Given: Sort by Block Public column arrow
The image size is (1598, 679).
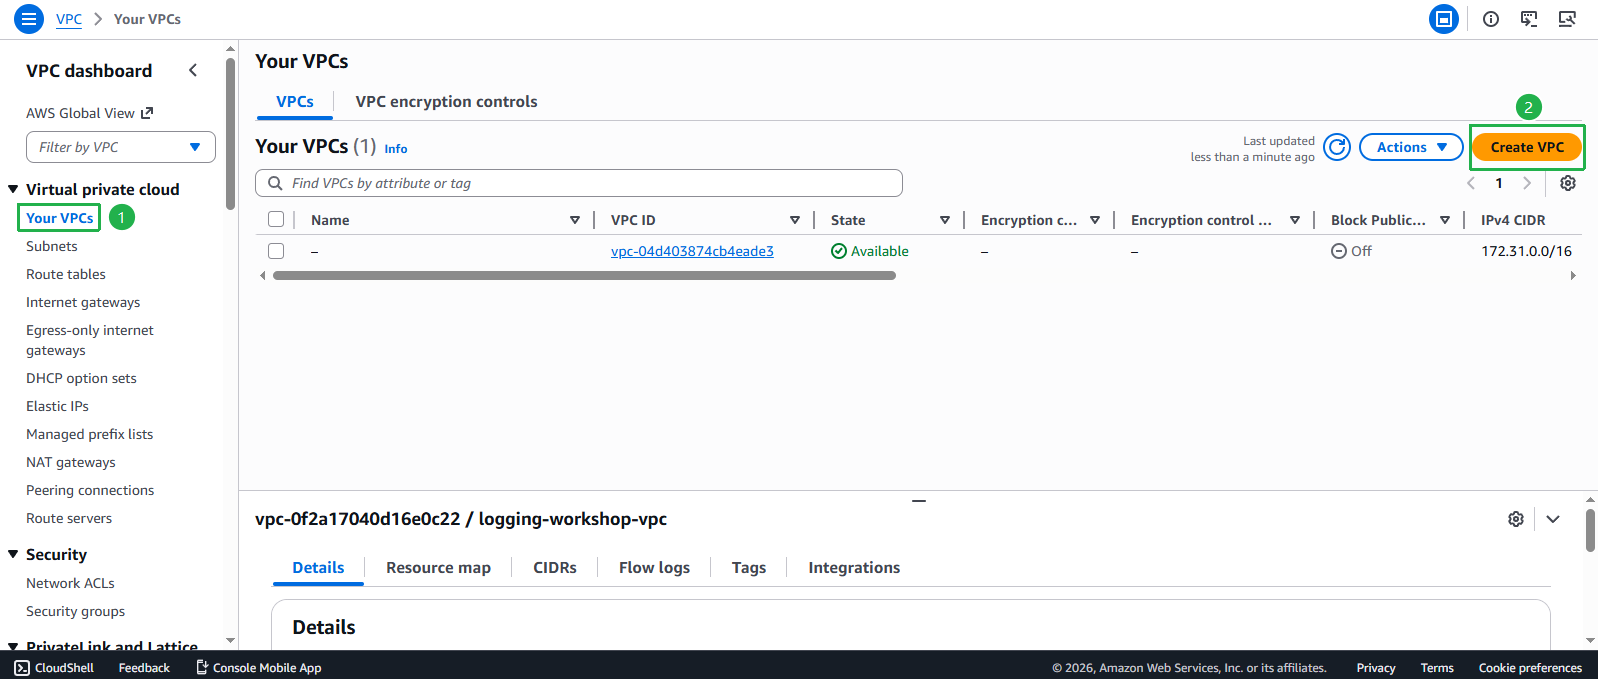Looking at the screenshot, I should 1445,220.
